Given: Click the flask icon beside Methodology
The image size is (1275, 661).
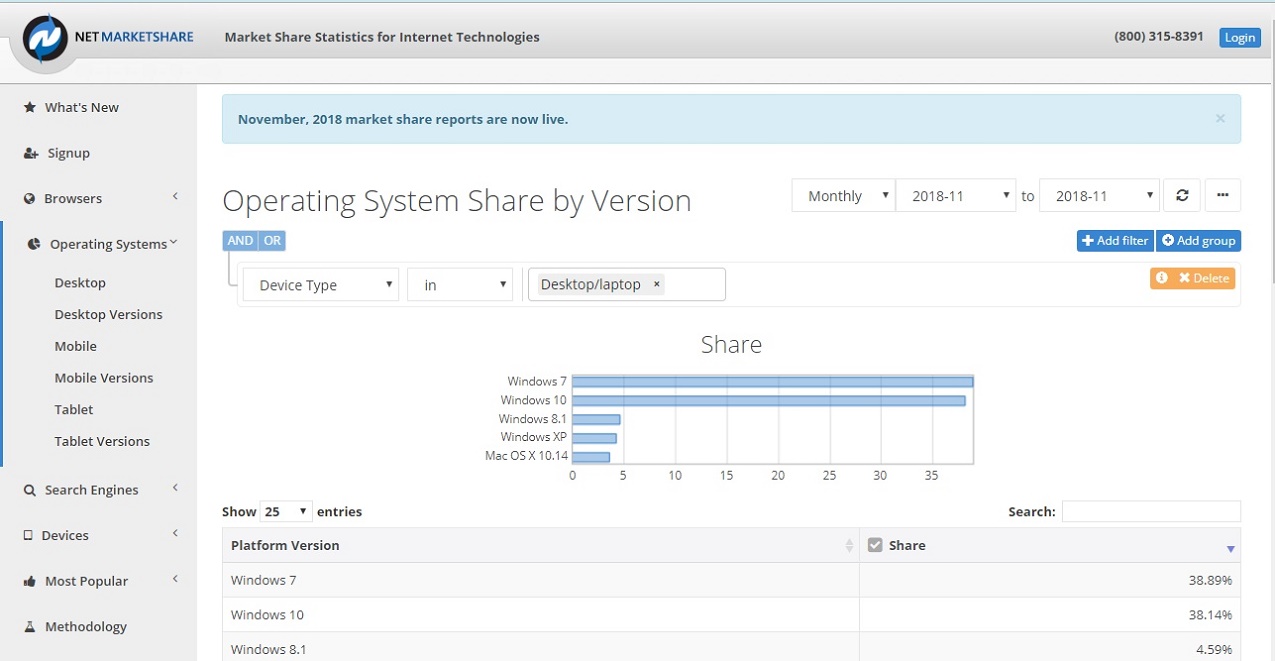Looking at the screenshot, I should click(x=30, y=627).
